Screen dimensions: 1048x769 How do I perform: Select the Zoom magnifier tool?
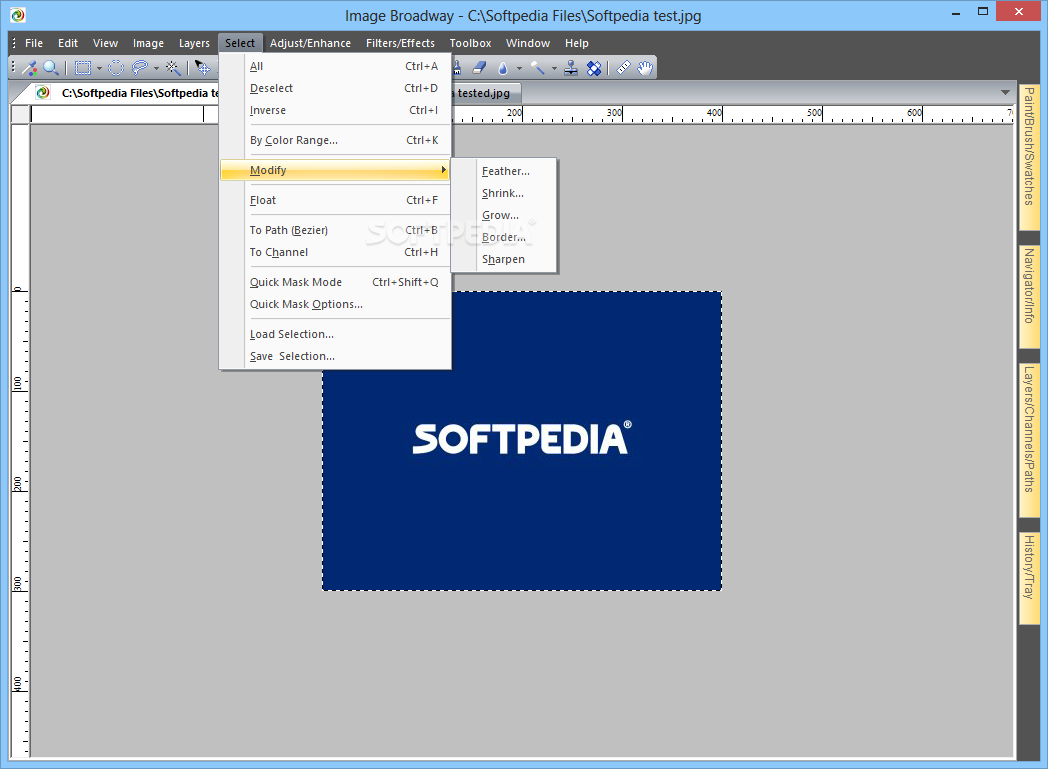(50, 67)
